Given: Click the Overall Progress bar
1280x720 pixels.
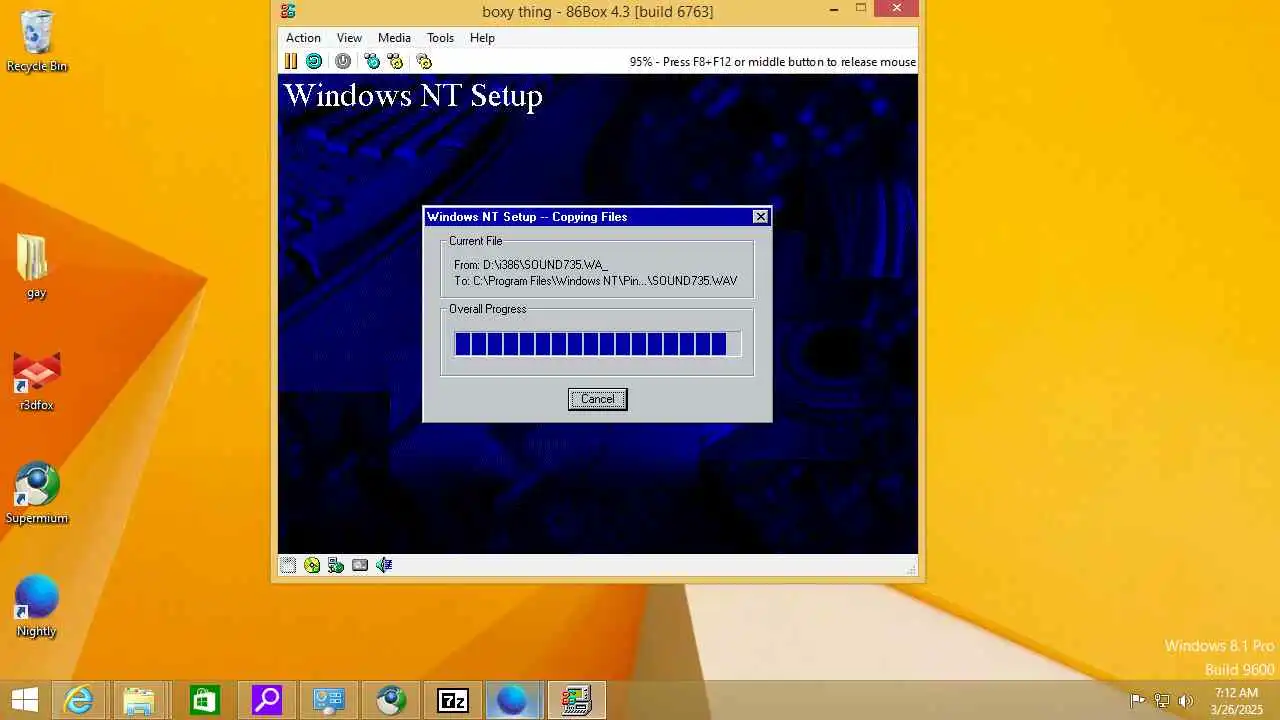Looking at the screenshot, I should (597, 344).
